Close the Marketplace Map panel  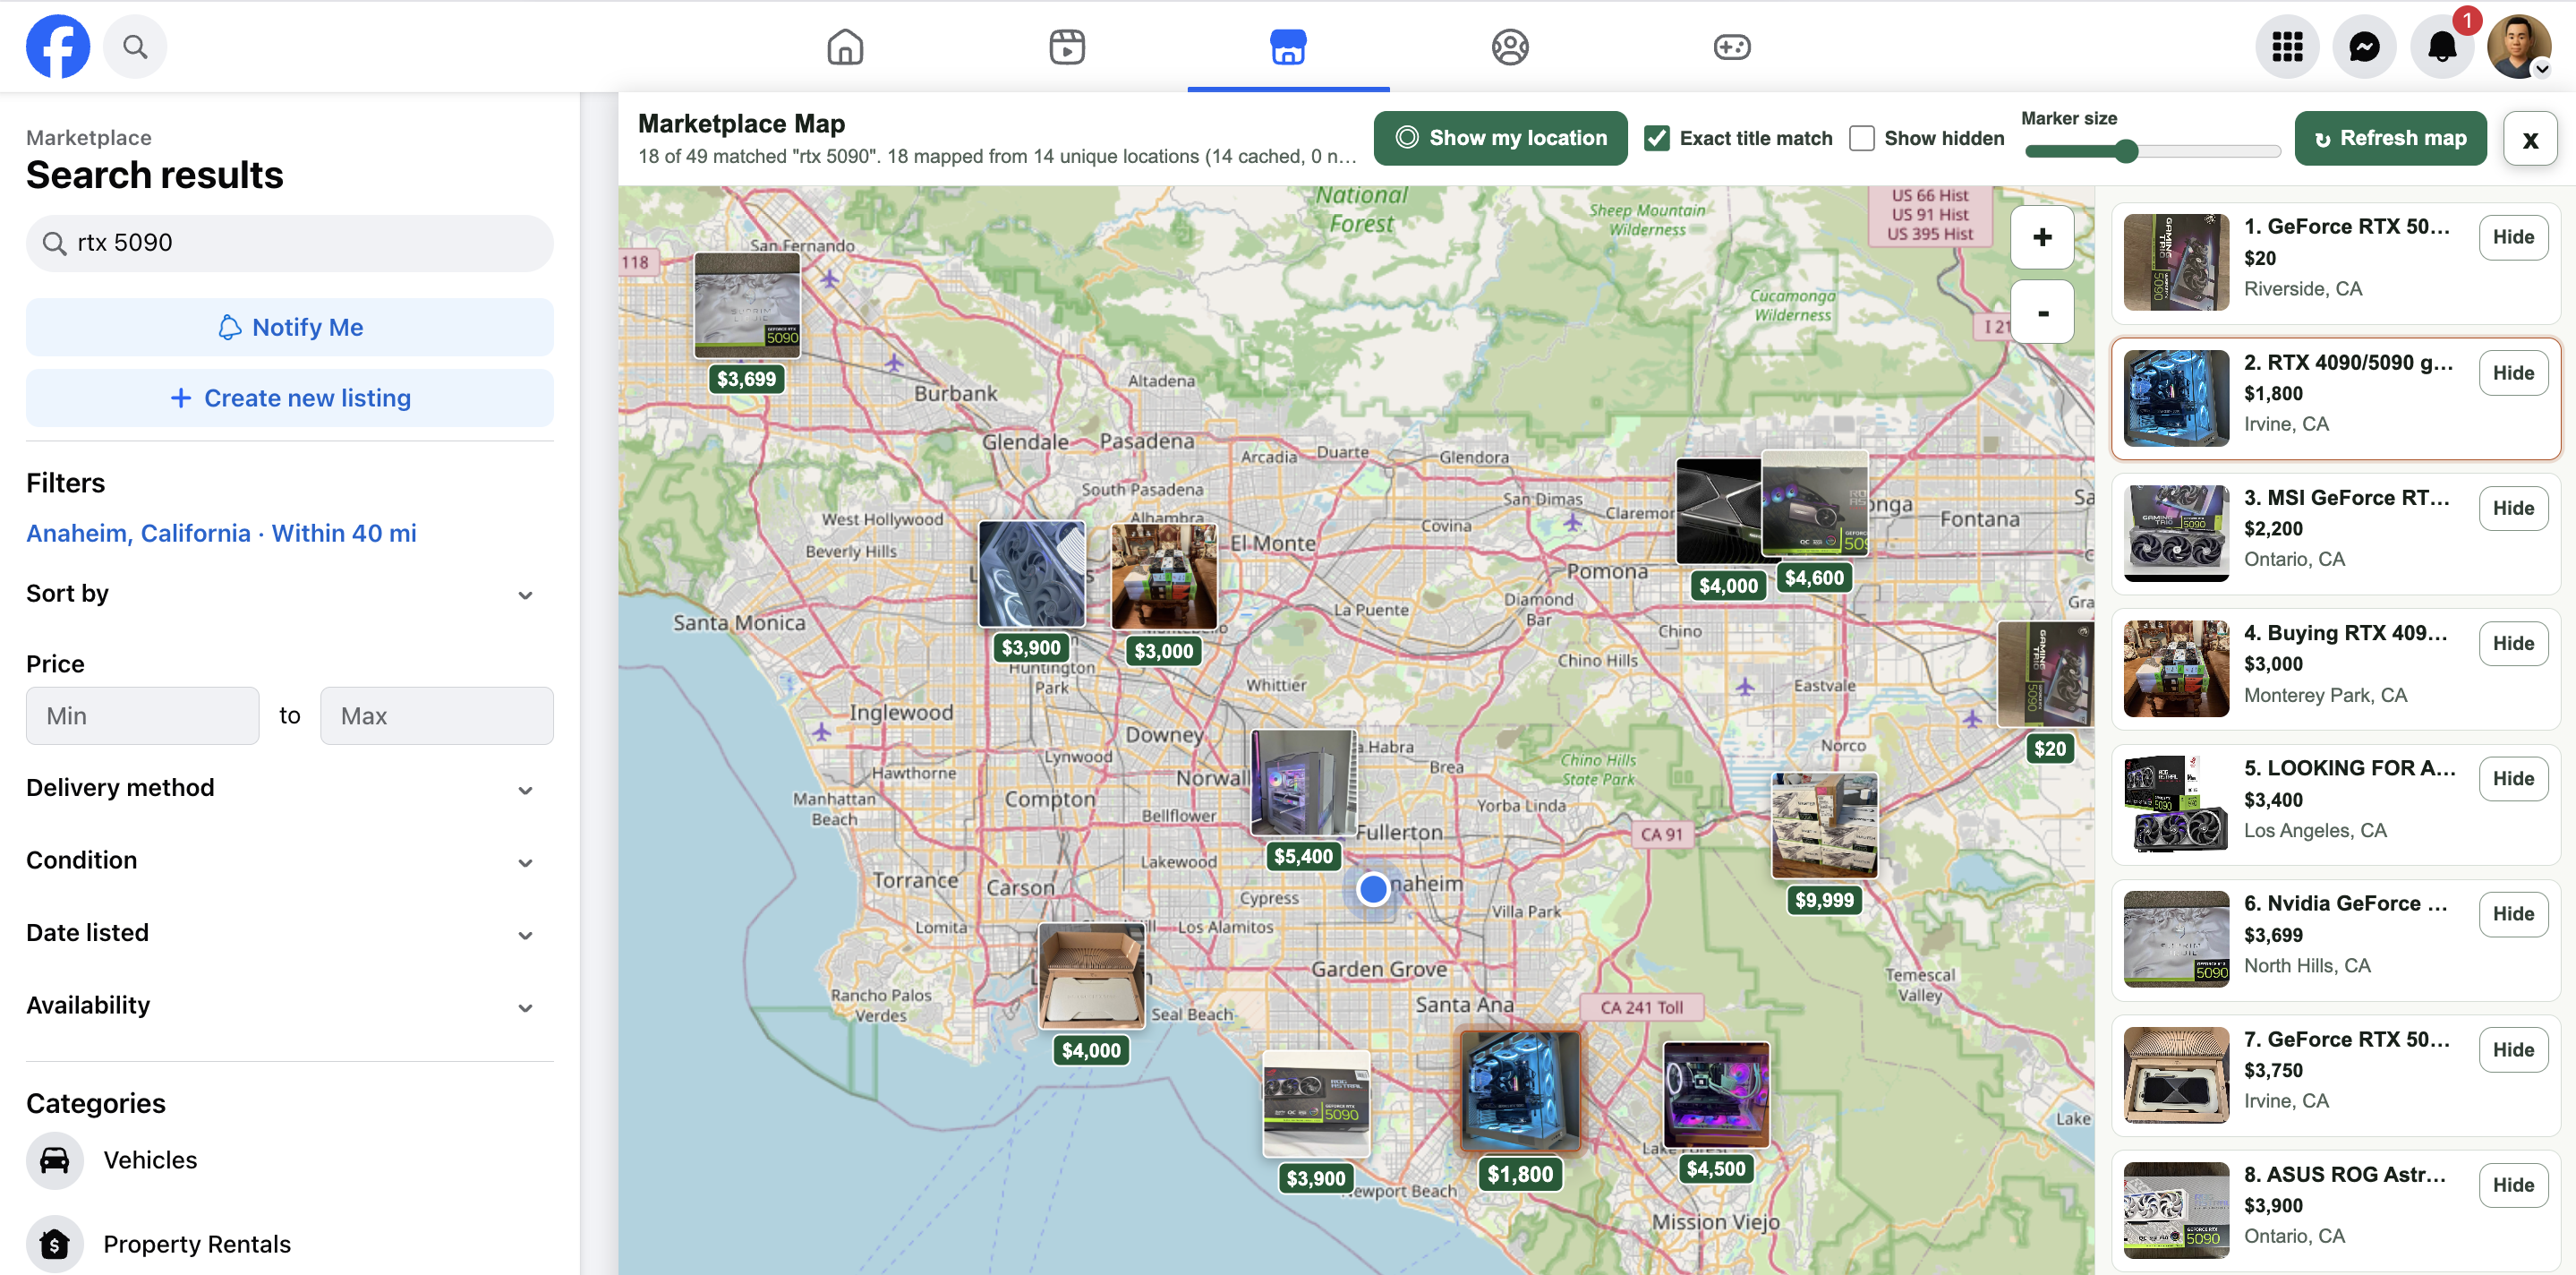click(x=2530, y=139)
